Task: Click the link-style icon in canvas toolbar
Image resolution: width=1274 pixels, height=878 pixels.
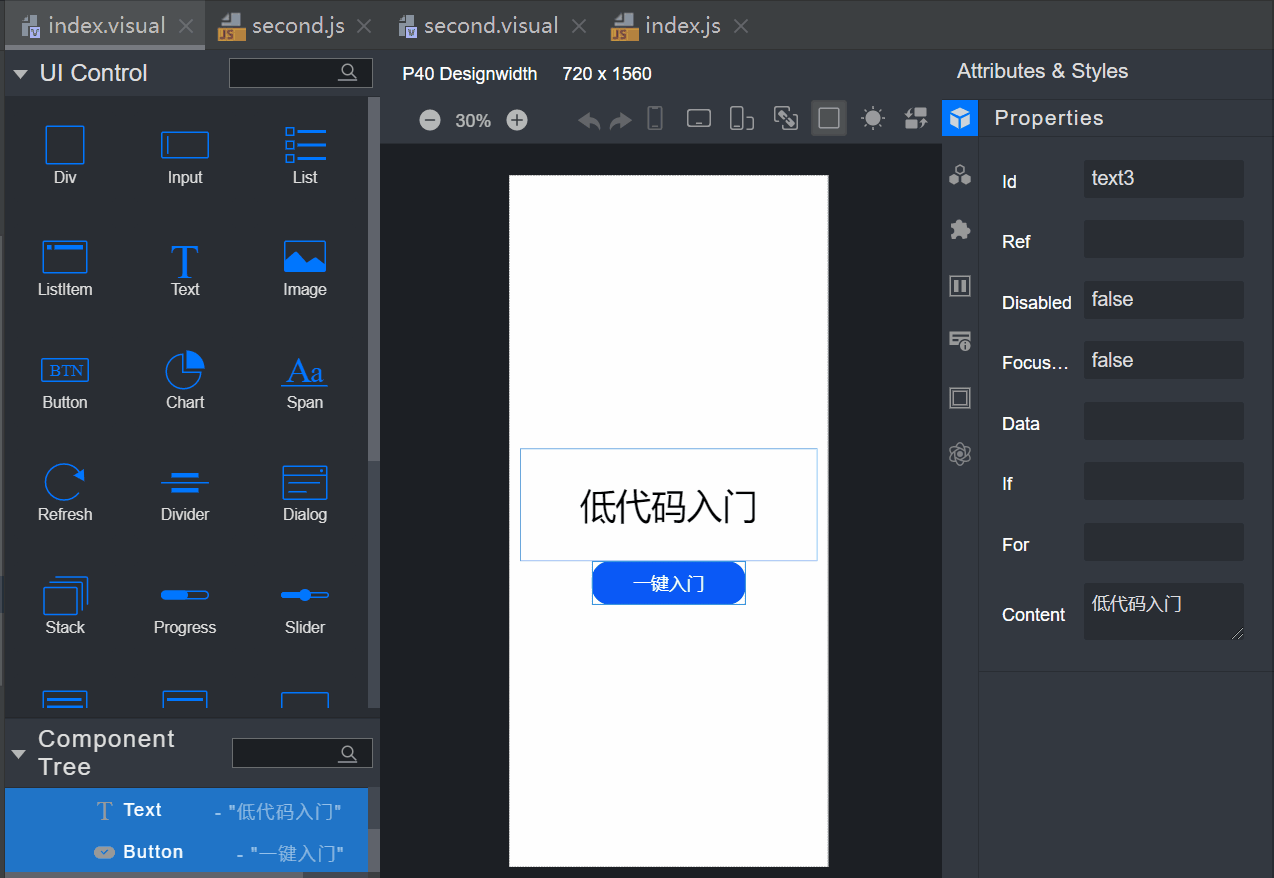Action: [786, 119]
